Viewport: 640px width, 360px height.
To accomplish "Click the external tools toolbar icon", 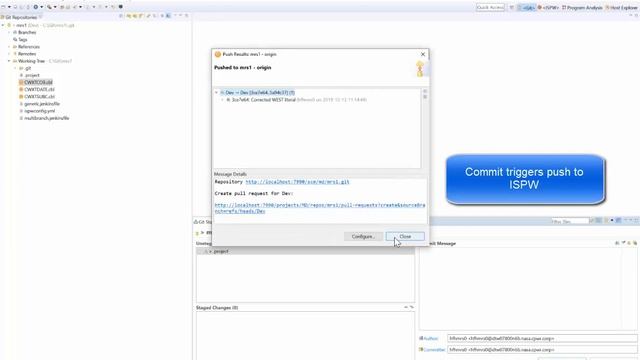I will 49,7.
